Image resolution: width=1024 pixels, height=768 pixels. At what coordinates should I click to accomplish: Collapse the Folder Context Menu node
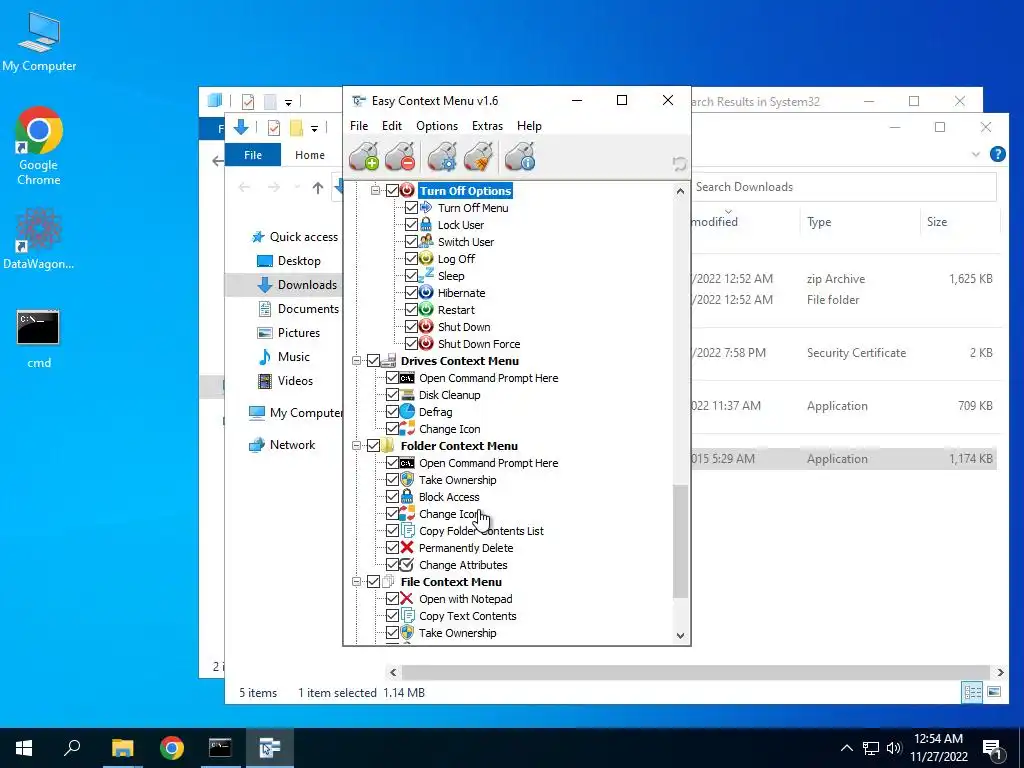[357, 445]
